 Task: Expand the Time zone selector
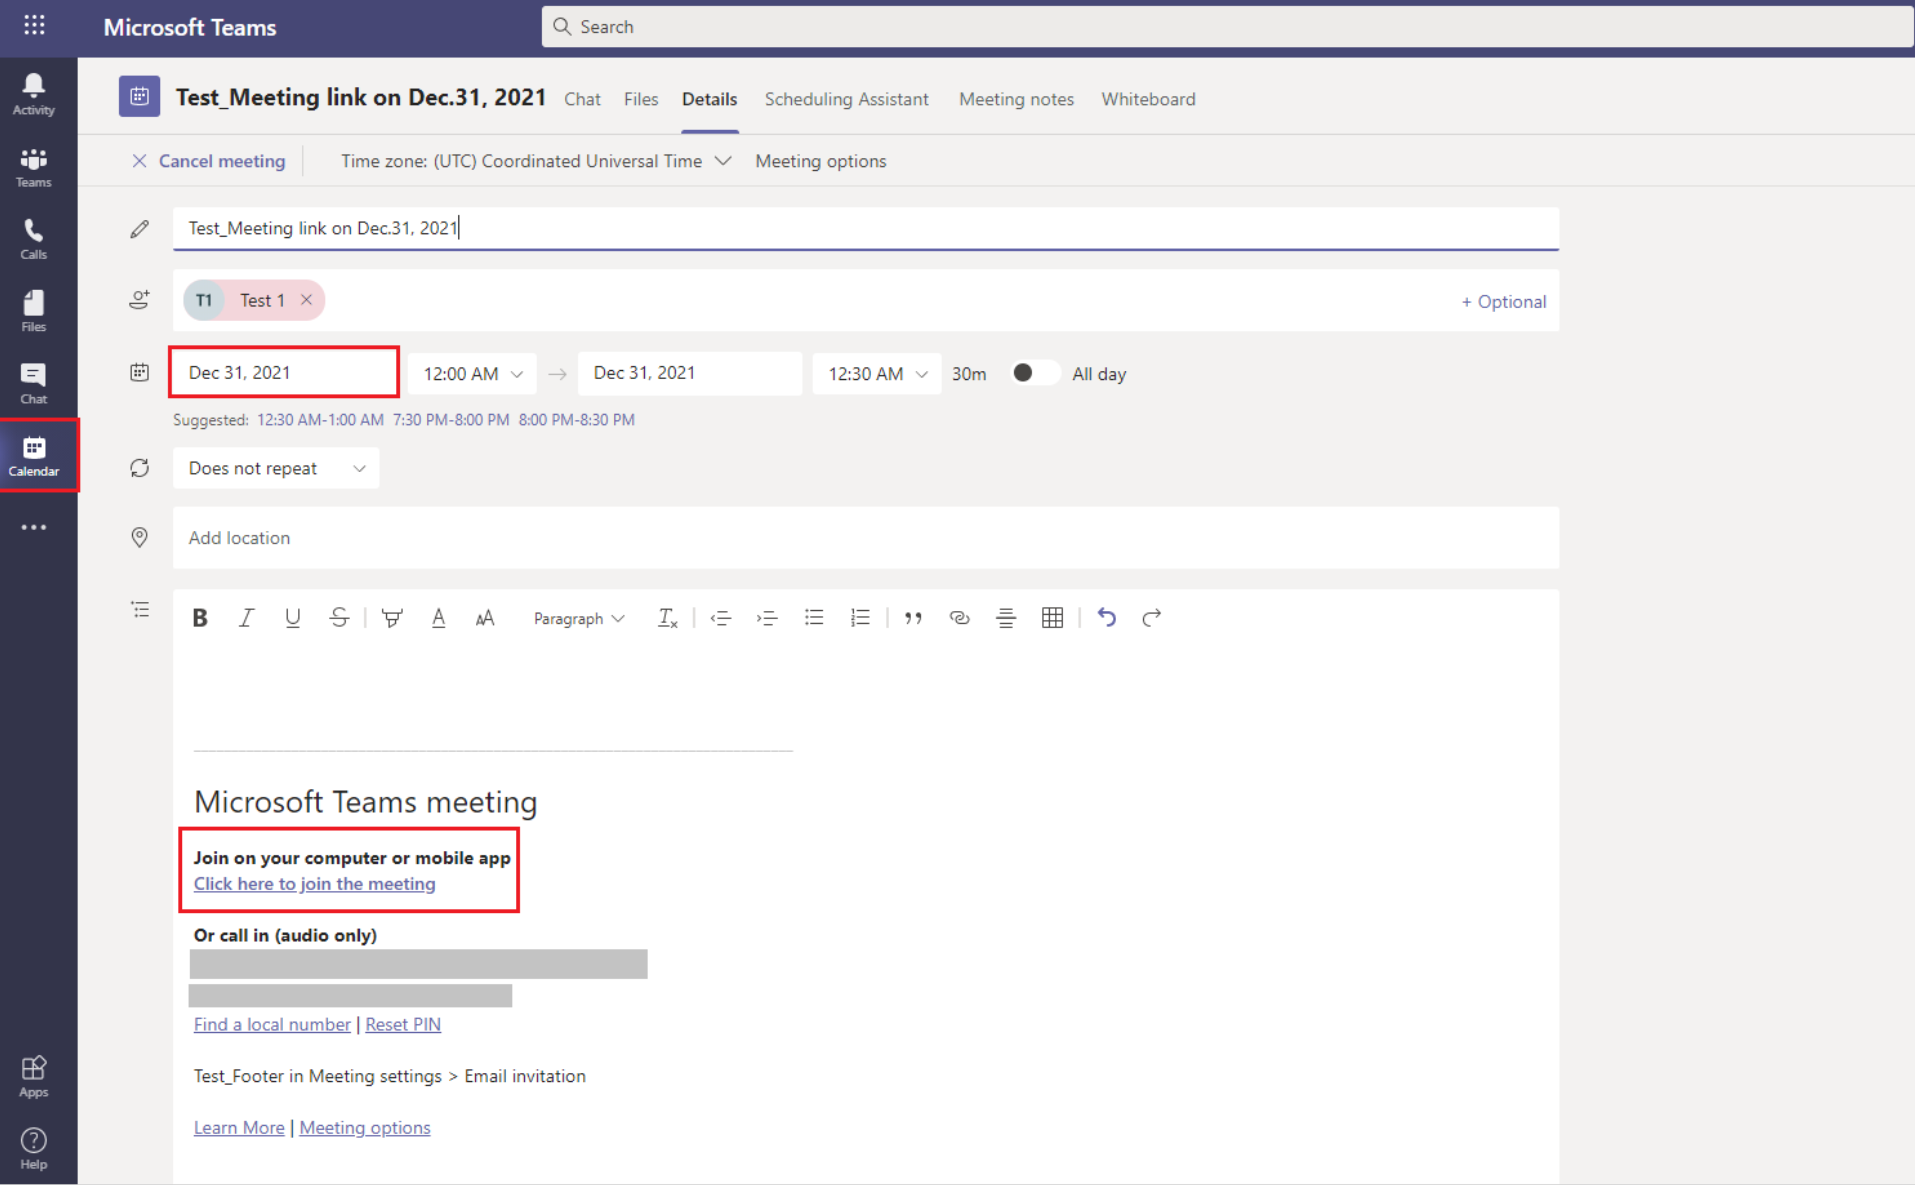point(536,161)
